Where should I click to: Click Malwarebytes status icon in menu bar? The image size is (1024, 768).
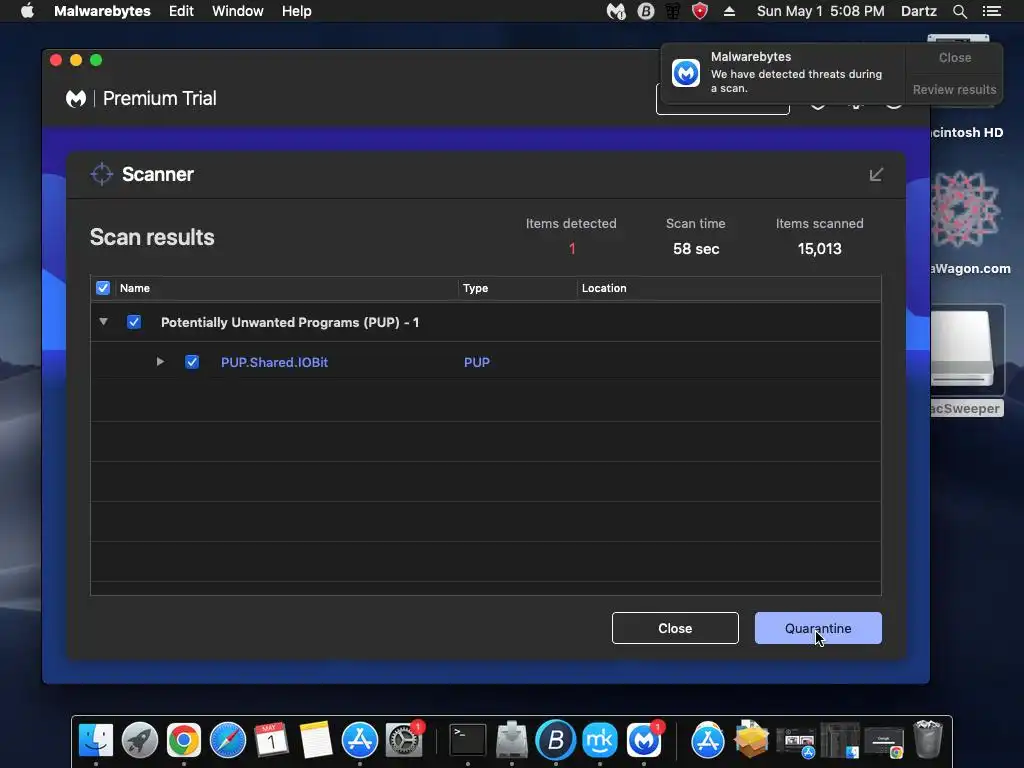[616, 11]
